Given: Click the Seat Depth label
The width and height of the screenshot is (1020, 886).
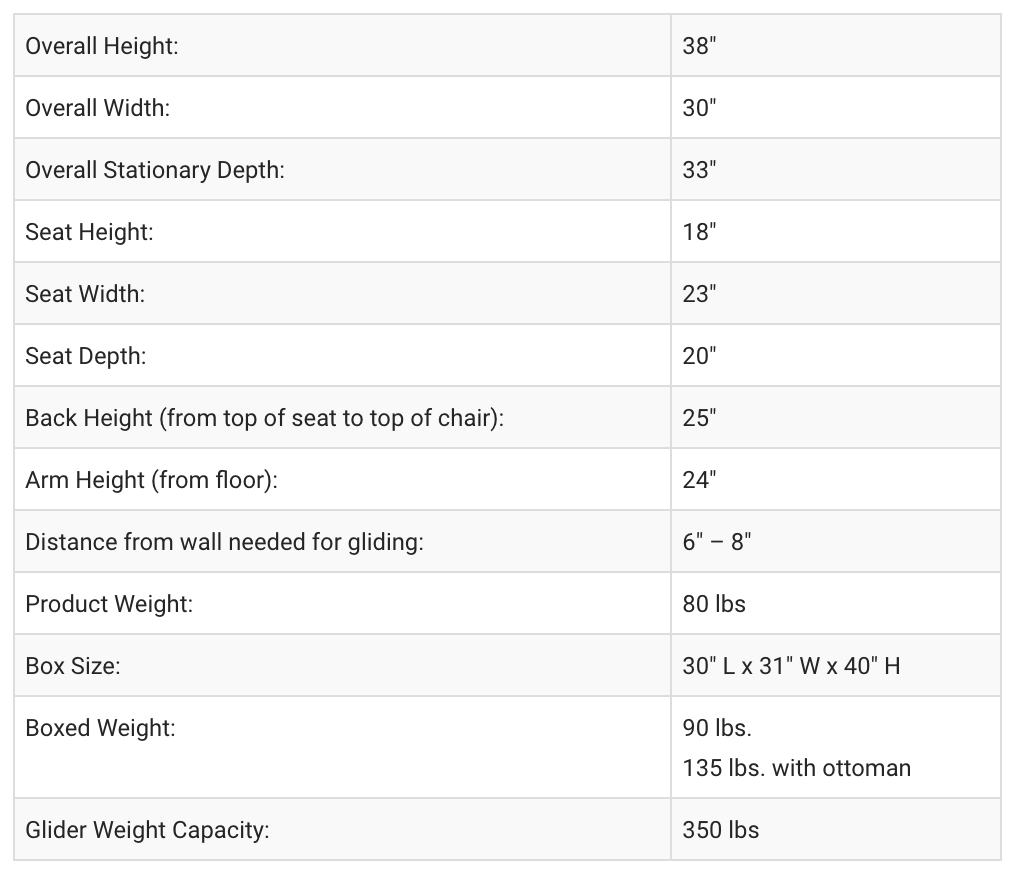Looking at the screenshot, I should point(86,356).
